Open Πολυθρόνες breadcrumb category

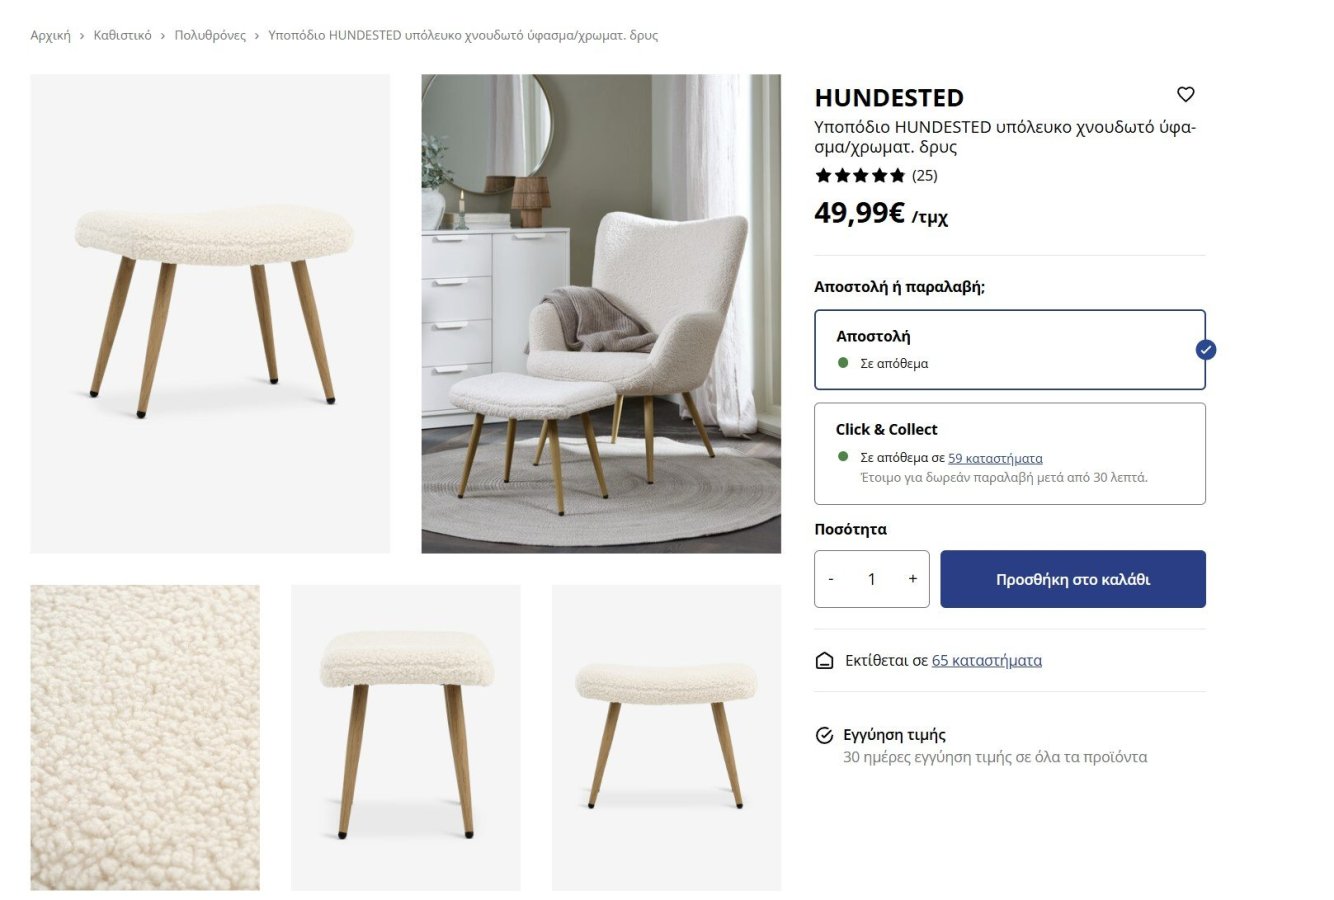pos(210,35)
